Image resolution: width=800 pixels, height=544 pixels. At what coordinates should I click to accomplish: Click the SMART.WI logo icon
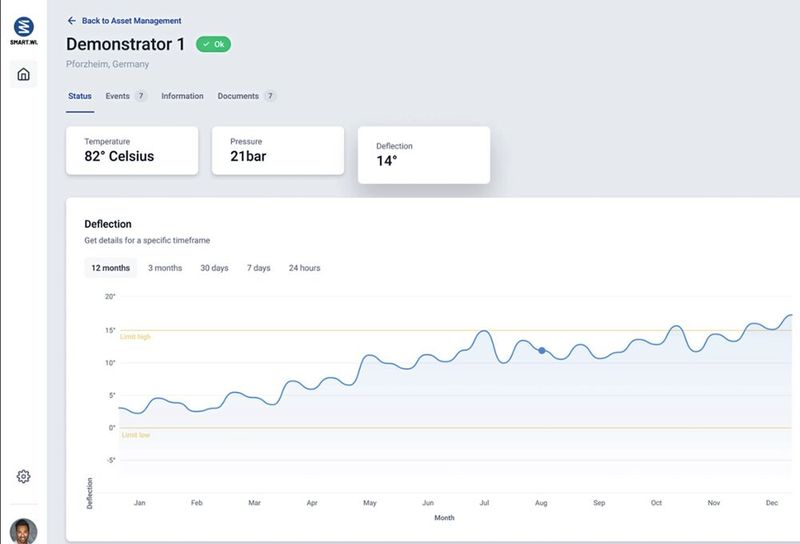23,28
